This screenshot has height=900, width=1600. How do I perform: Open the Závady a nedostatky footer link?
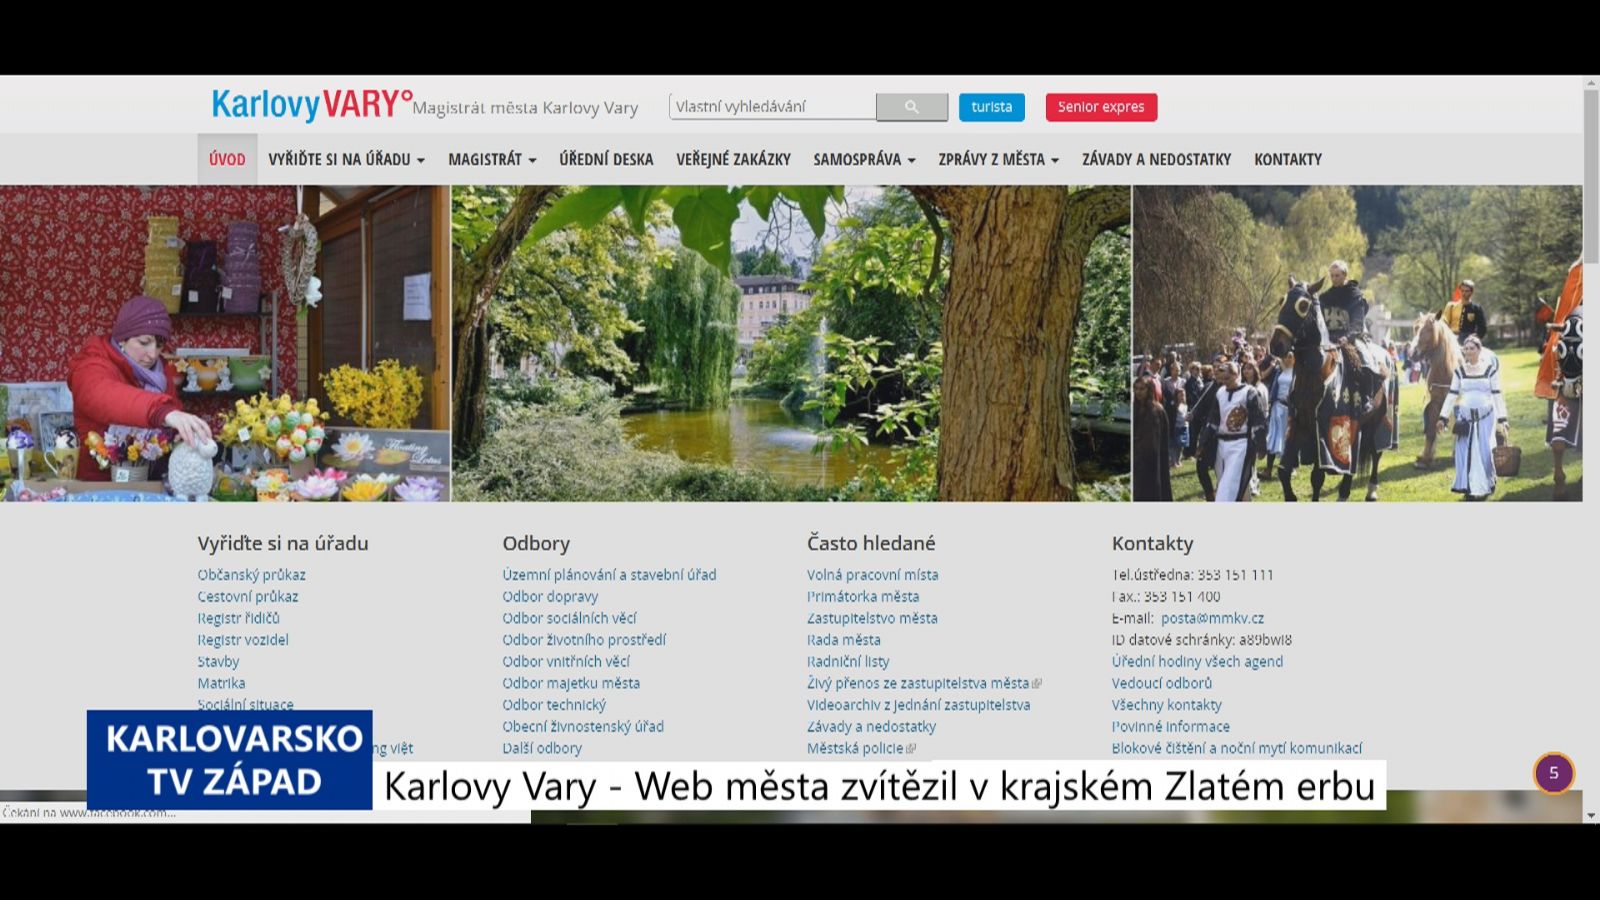tap(872, 727)
